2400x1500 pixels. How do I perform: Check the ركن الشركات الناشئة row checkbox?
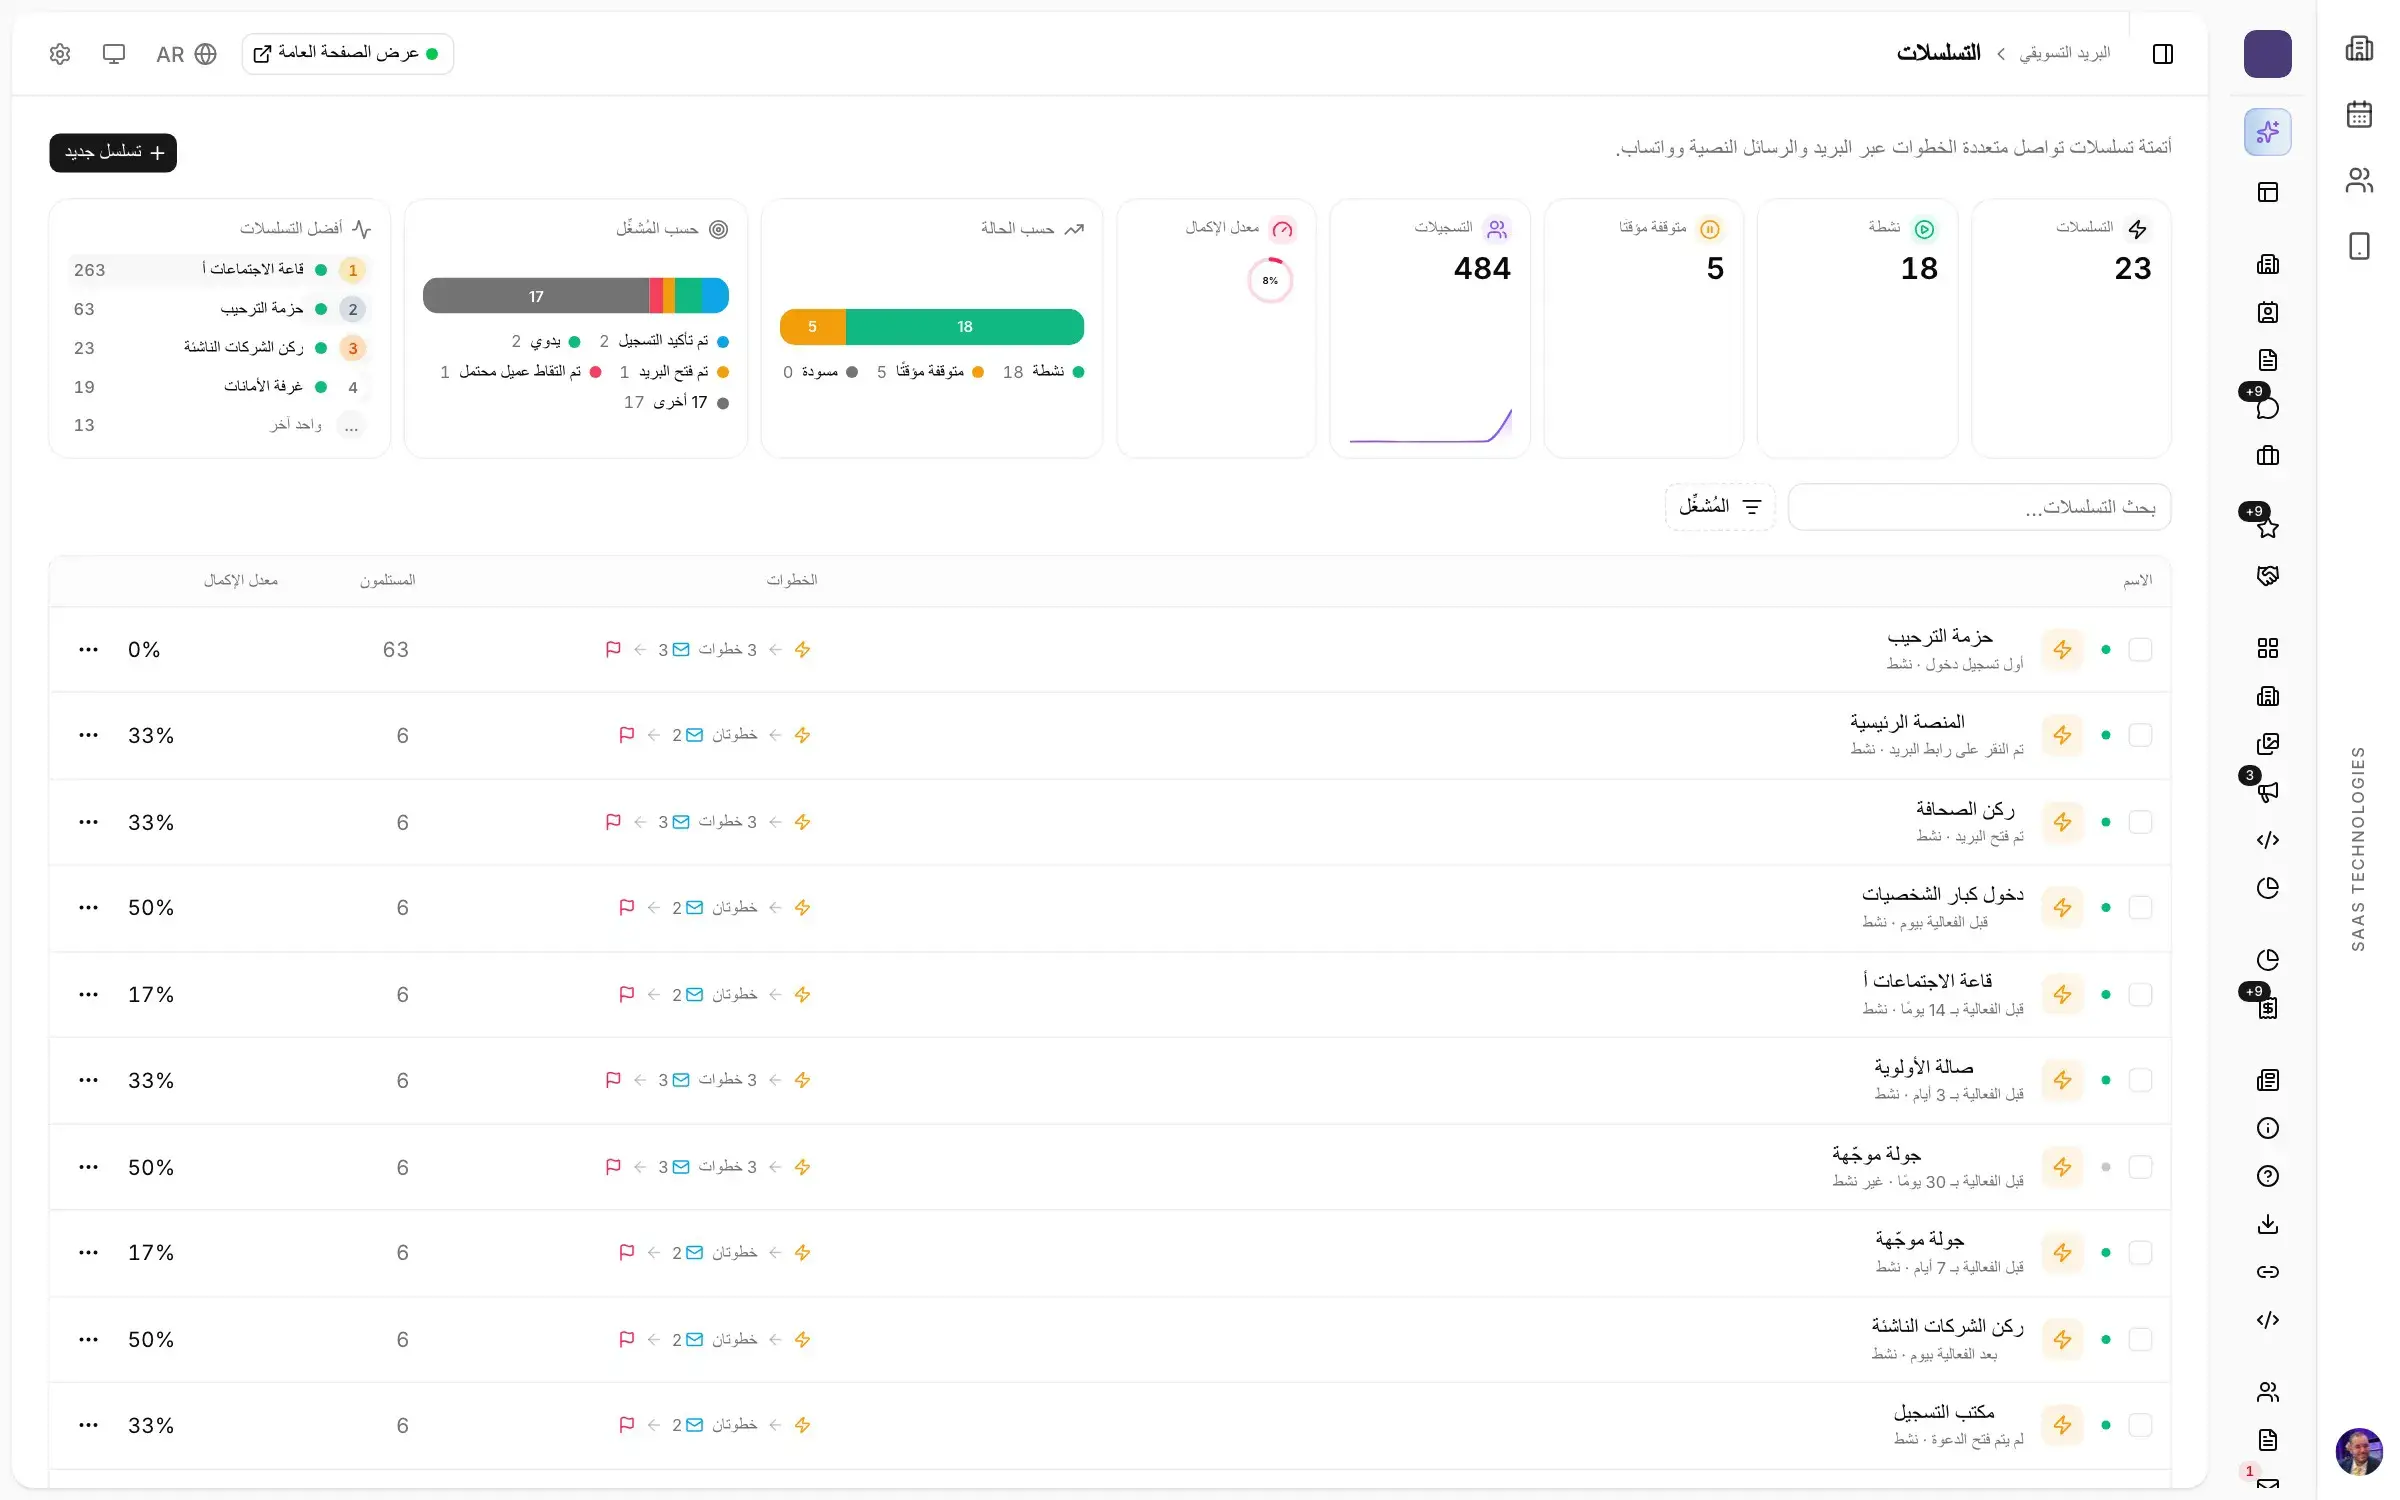click(2140, 1339)
